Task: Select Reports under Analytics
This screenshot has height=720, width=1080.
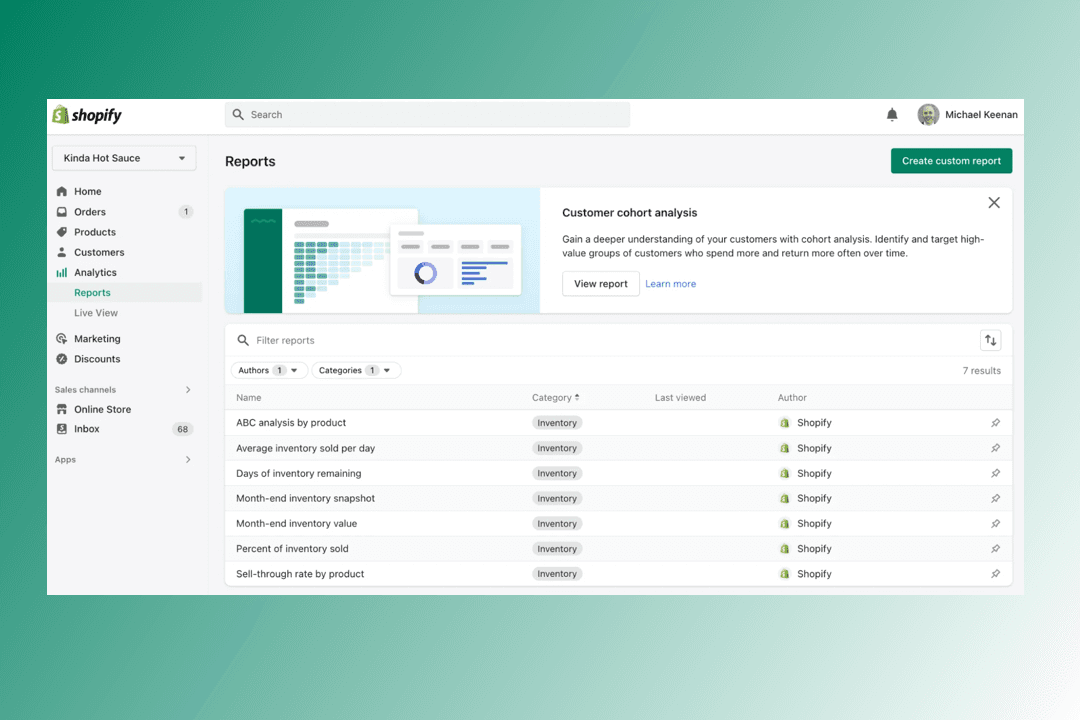Action: point(92,293)
